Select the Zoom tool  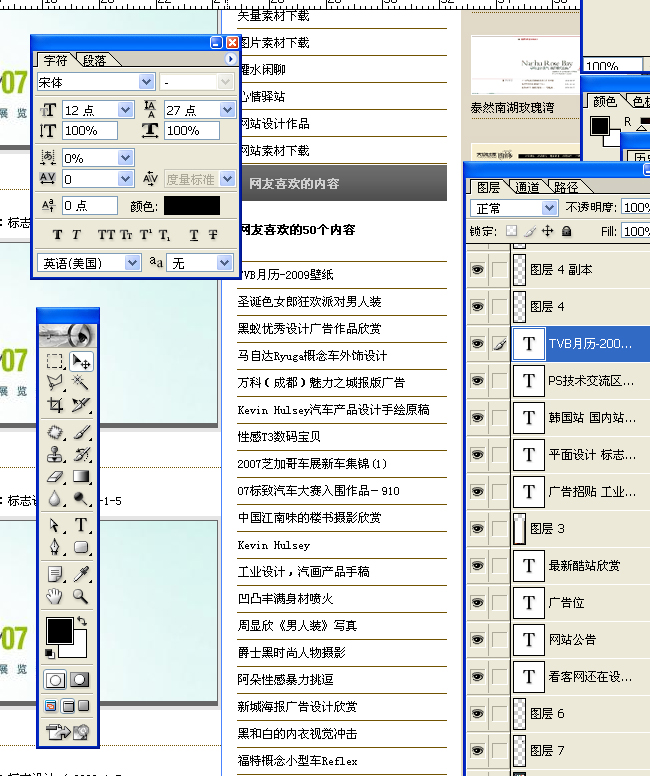coord(81,596)
